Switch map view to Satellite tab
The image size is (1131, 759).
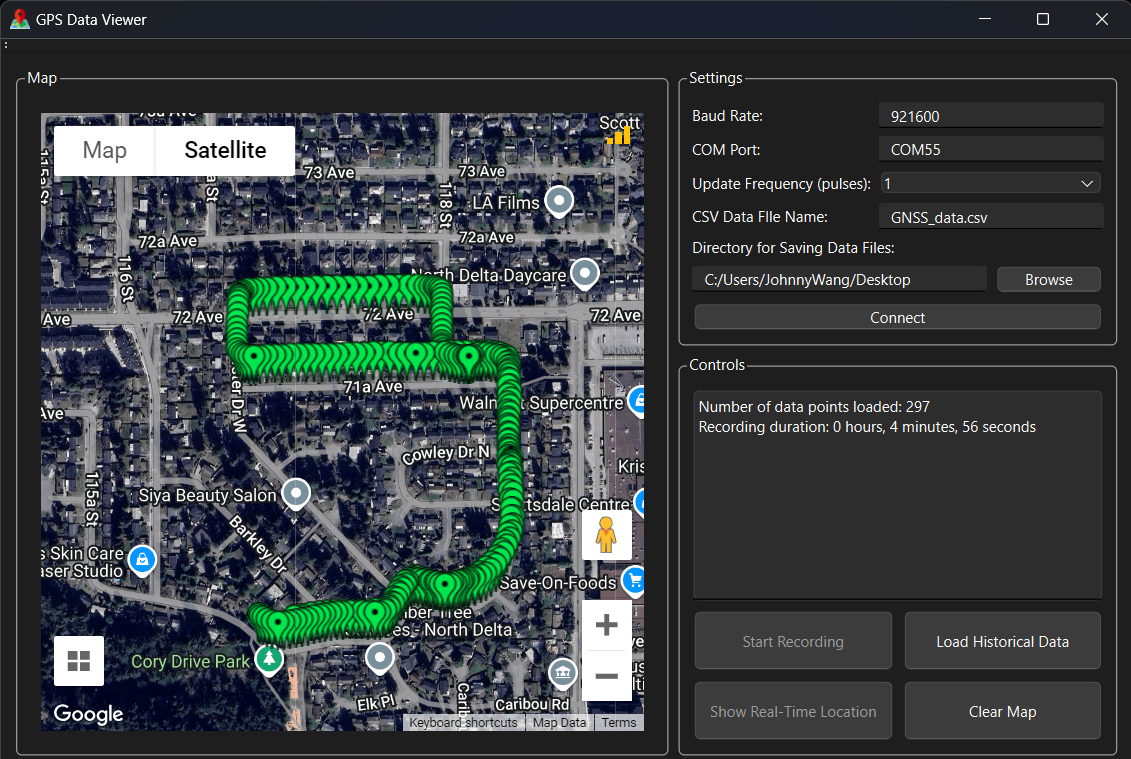(225, 150)
